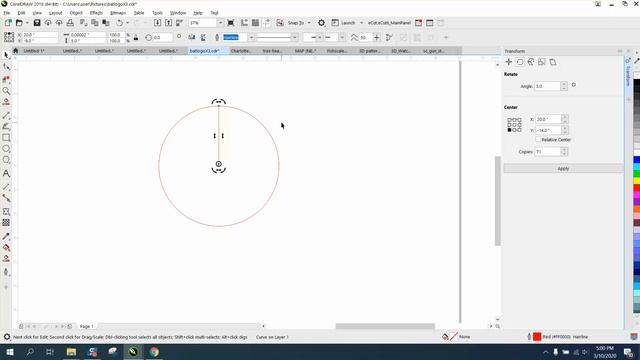640x360 pixels.
Task: Click the red color swatch in palette
Action: tap(637, 188)
